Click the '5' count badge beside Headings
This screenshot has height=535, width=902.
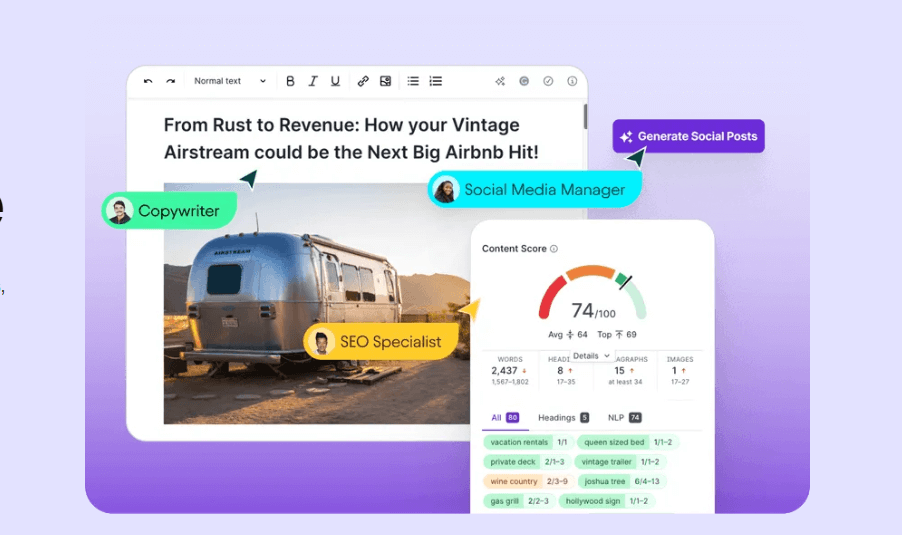[584, 418]
